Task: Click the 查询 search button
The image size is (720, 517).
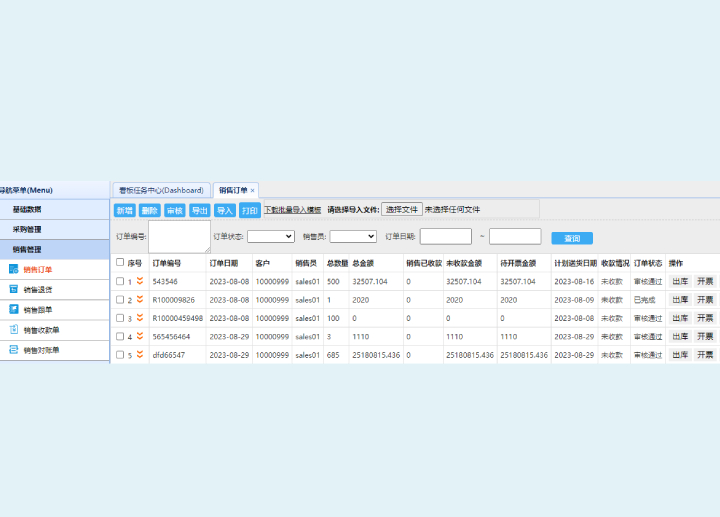Action: click(x=572, y=238)
